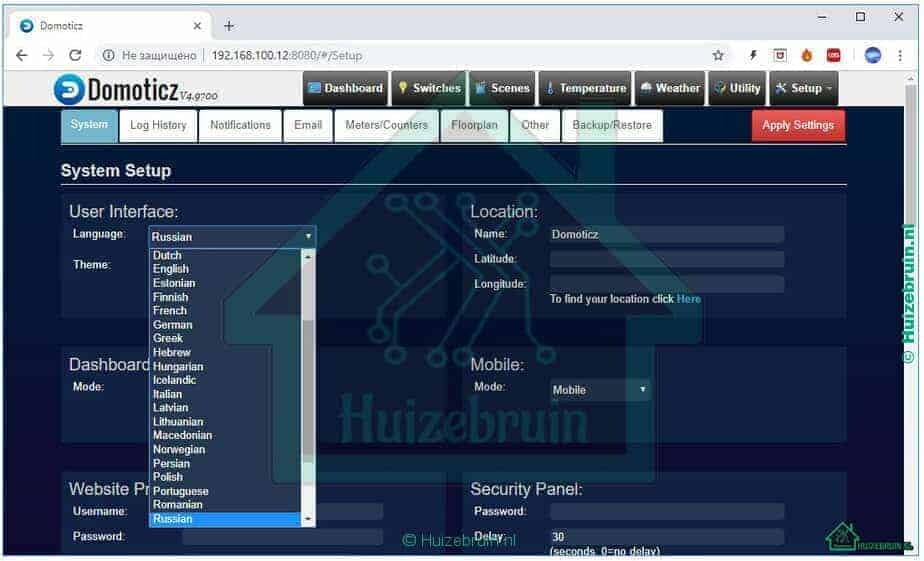Switch to the Log History tab
The height and width of the screenshot is (561, 924).
coord(158,126)
